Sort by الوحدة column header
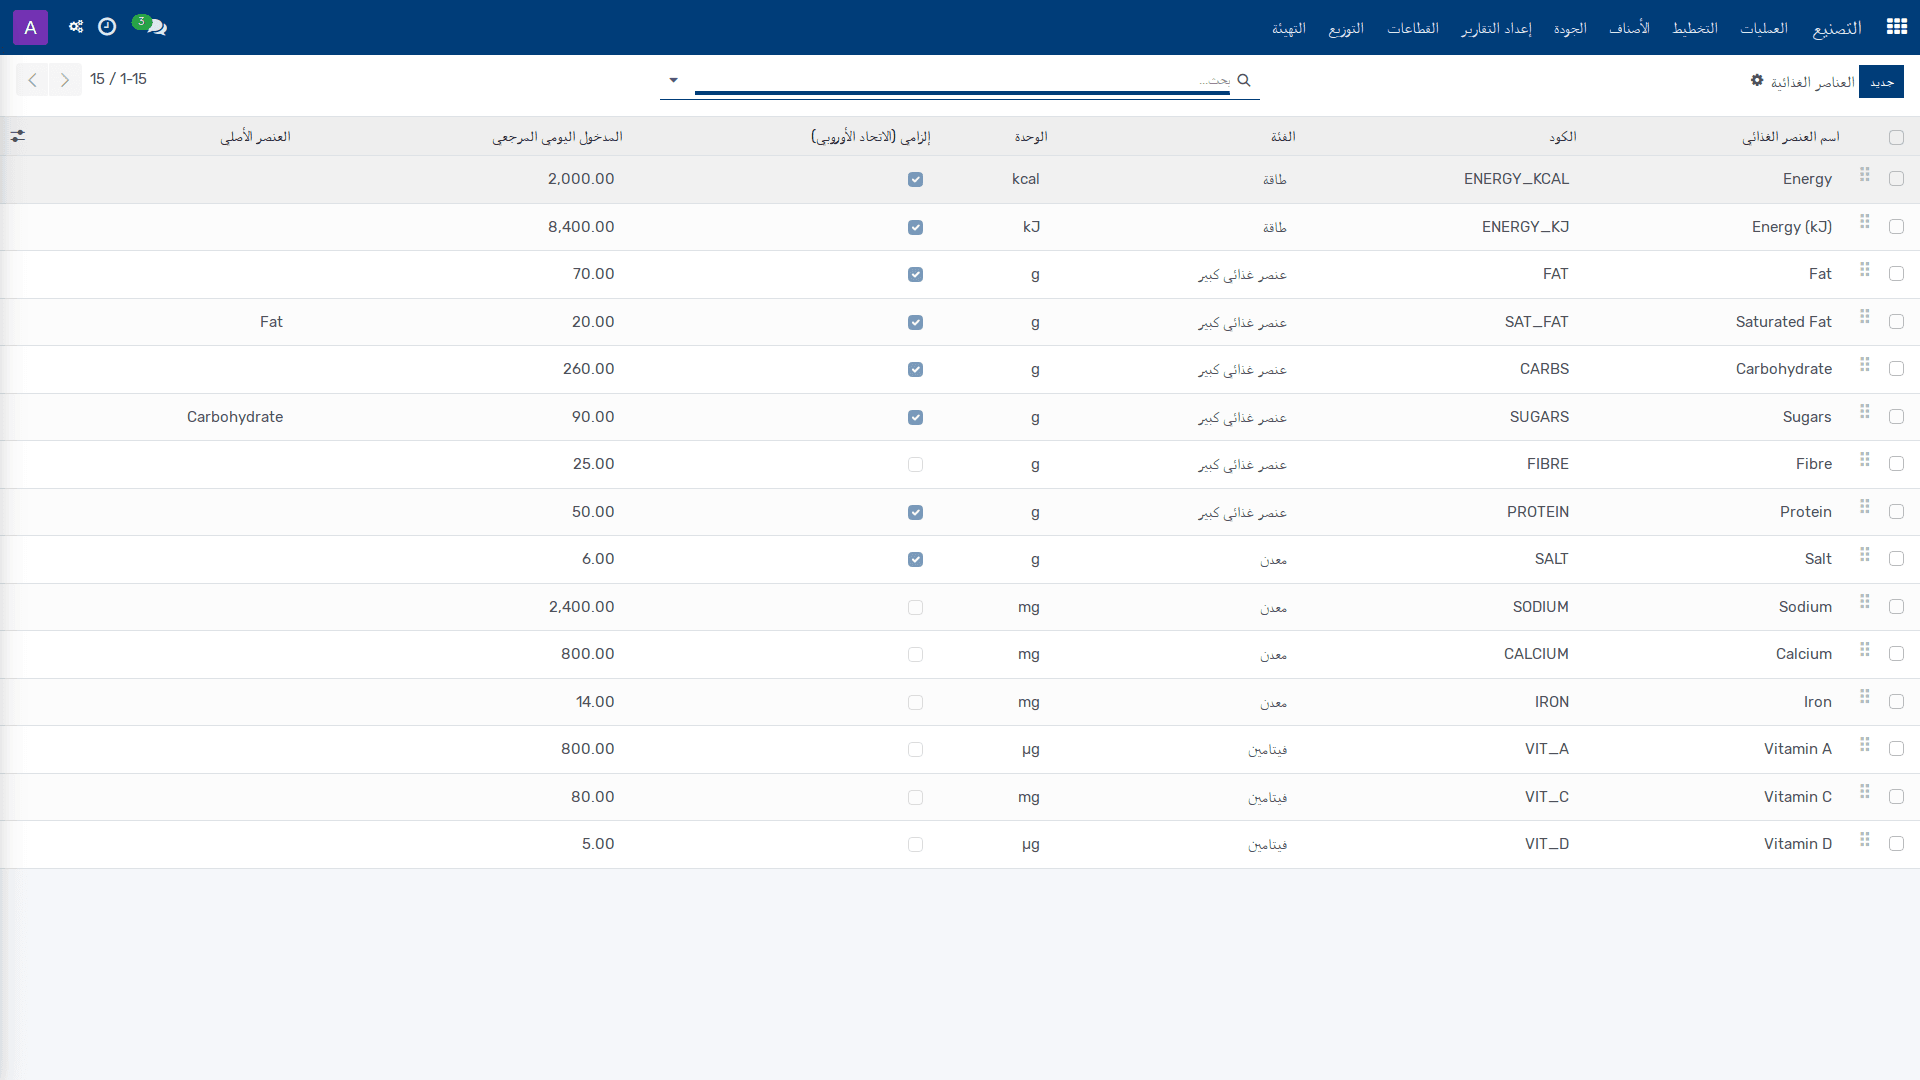 point(1031,137)
